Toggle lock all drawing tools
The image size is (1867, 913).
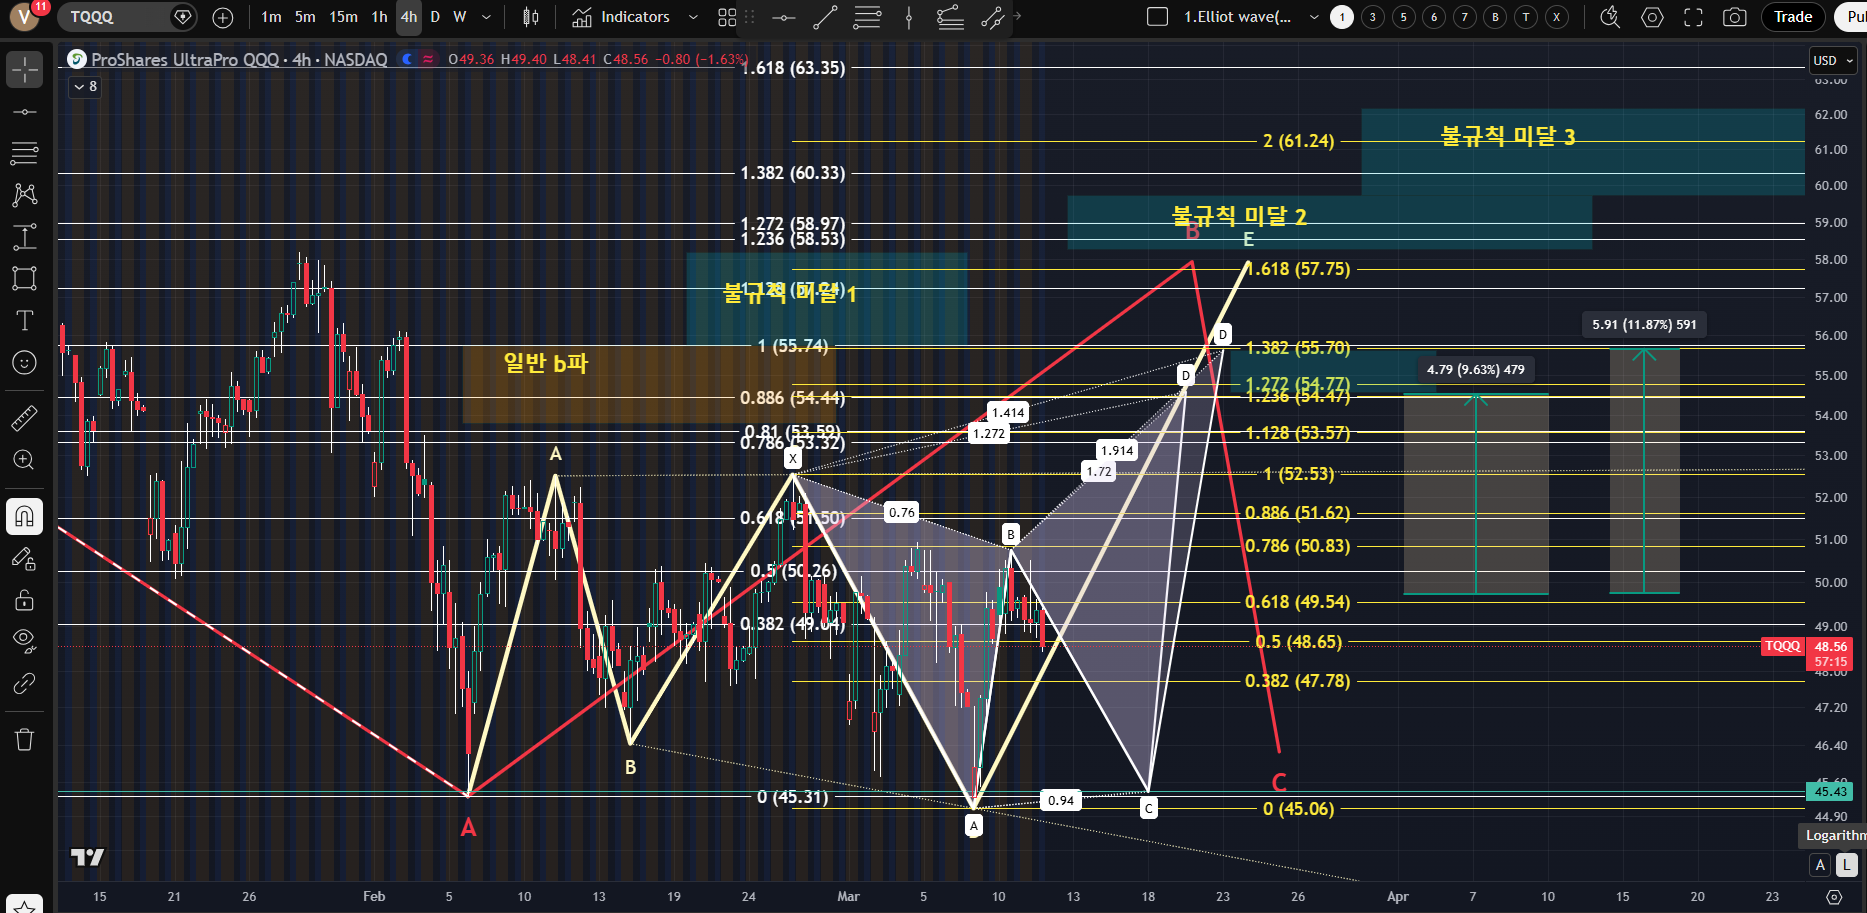(x=24, y=600)
